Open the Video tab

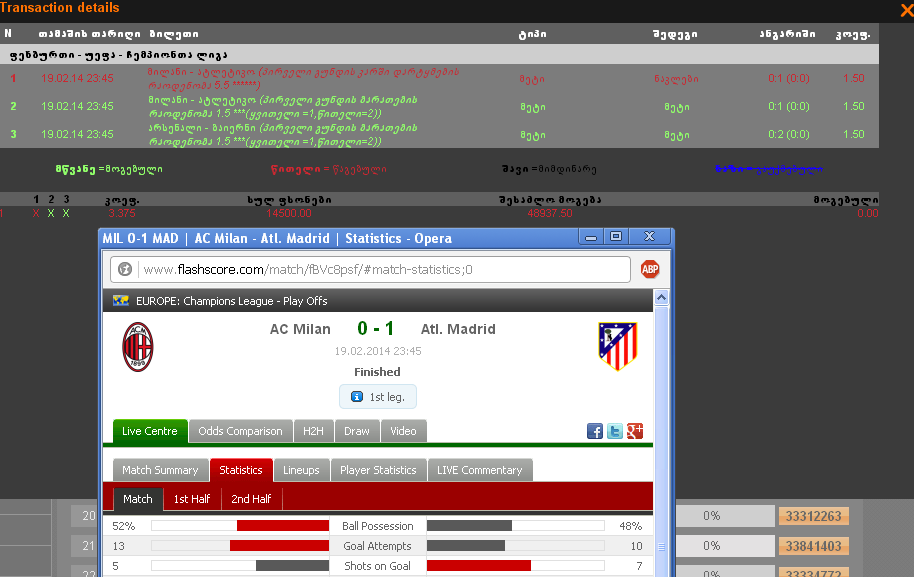click(403, 431)
